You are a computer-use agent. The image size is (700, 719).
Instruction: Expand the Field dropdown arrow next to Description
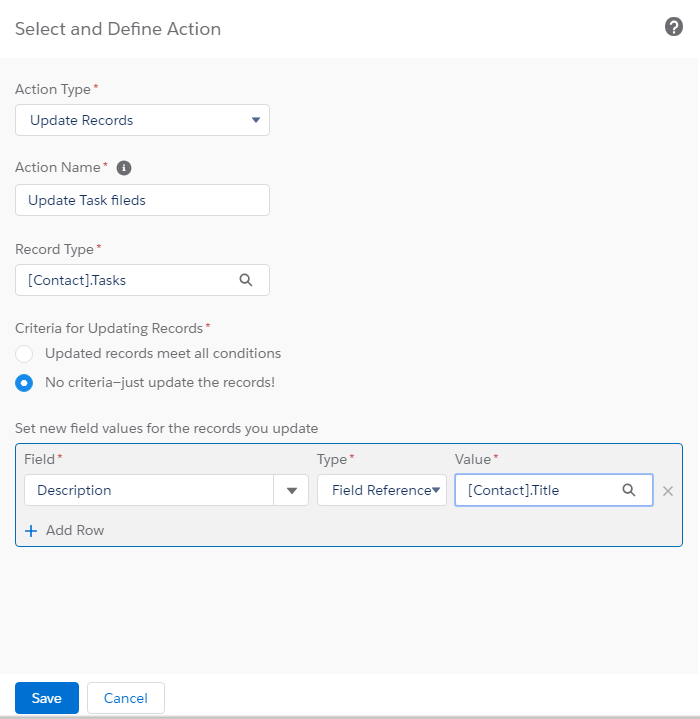pyautogui.click(x=292, y=491)
